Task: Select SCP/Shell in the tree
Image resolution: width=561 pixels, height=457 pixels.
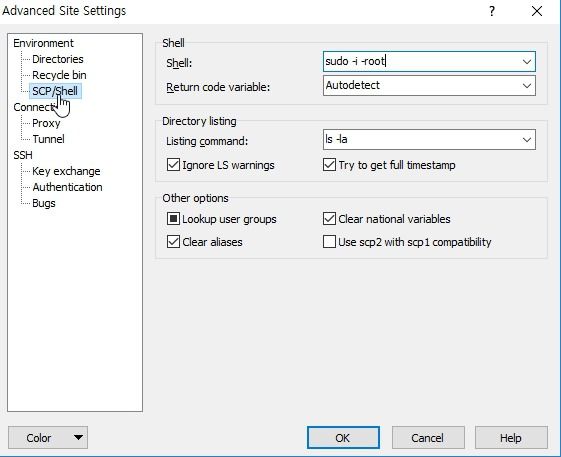Action: pyautogui.click(x=55, y=91)
